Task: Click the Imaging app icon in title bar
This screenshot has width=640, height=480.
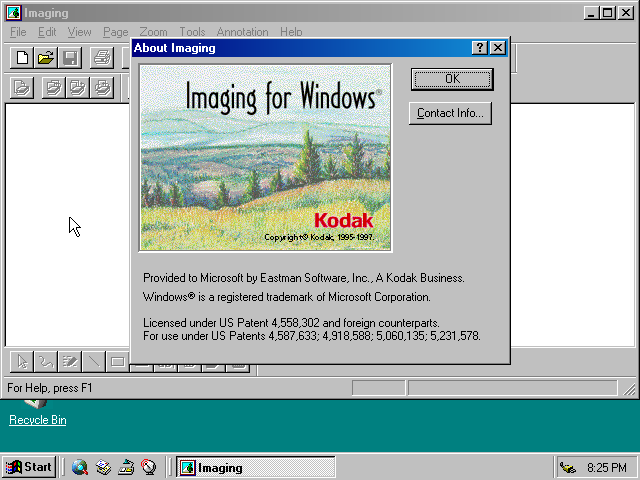Action: click(x=13, y=13)
